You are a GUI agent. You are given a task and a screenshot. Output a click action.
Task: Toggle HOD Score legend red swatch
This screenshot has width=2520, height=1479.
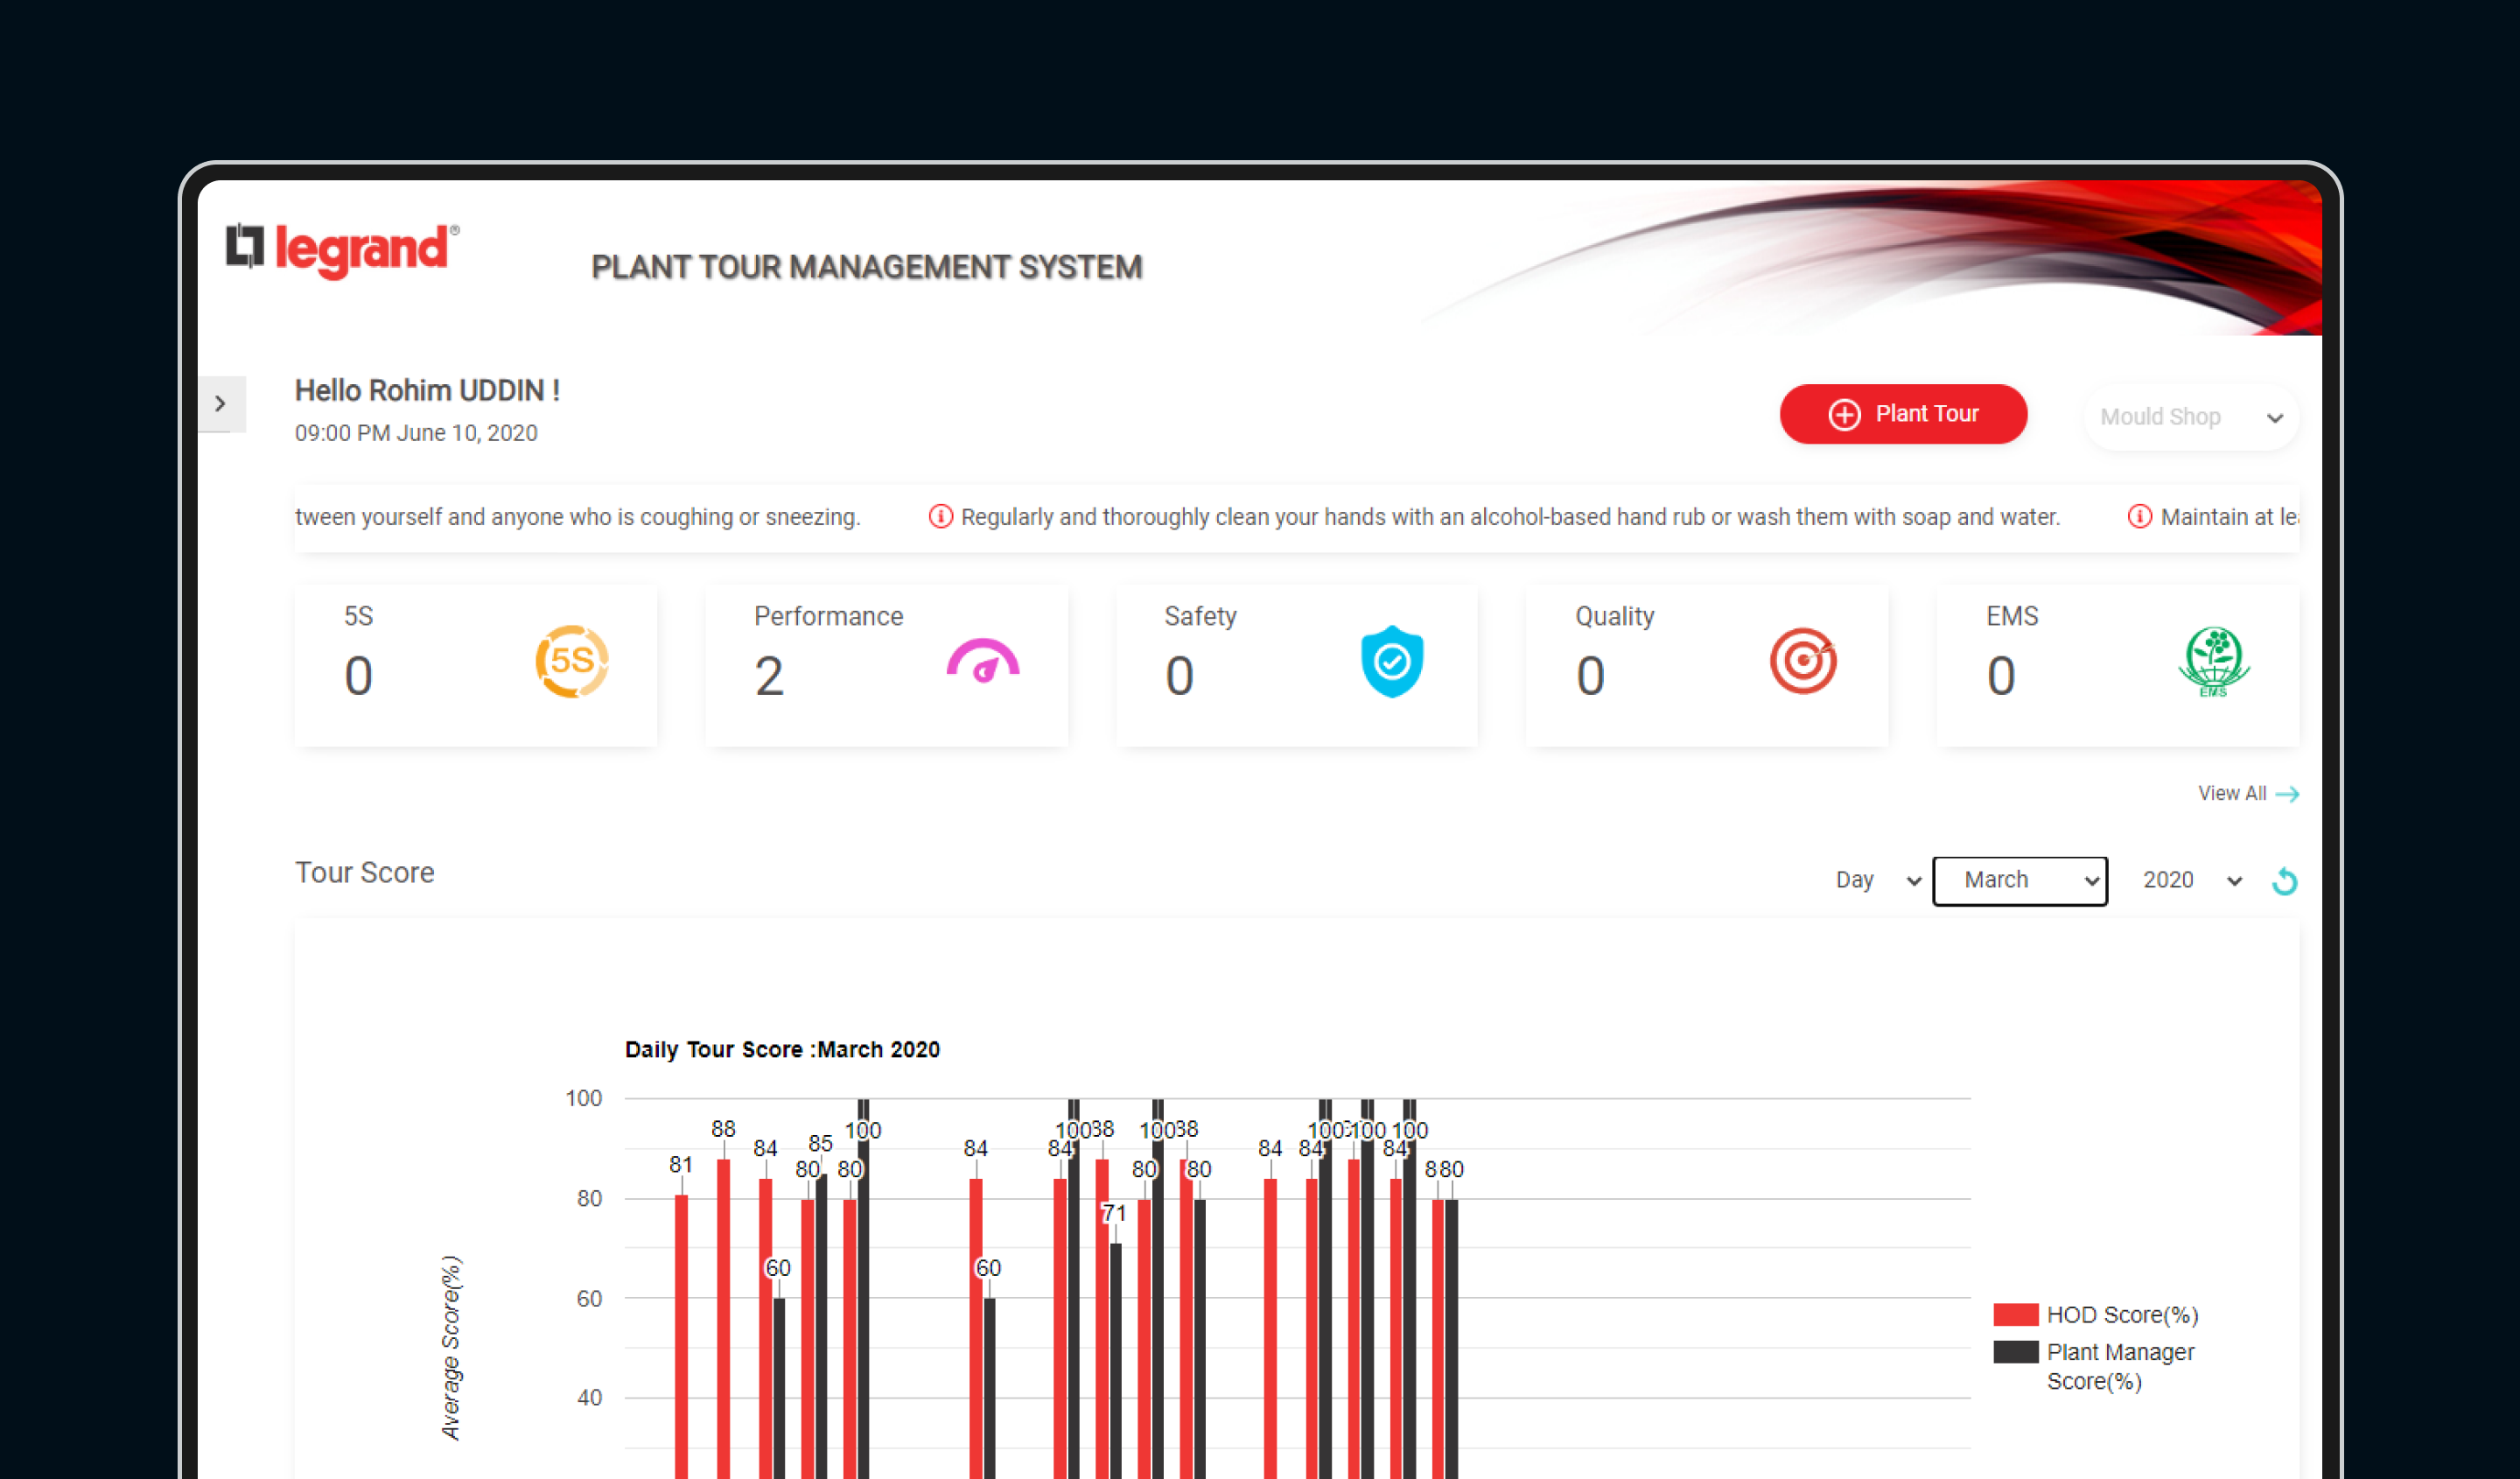click(x=2015, y=1315)
